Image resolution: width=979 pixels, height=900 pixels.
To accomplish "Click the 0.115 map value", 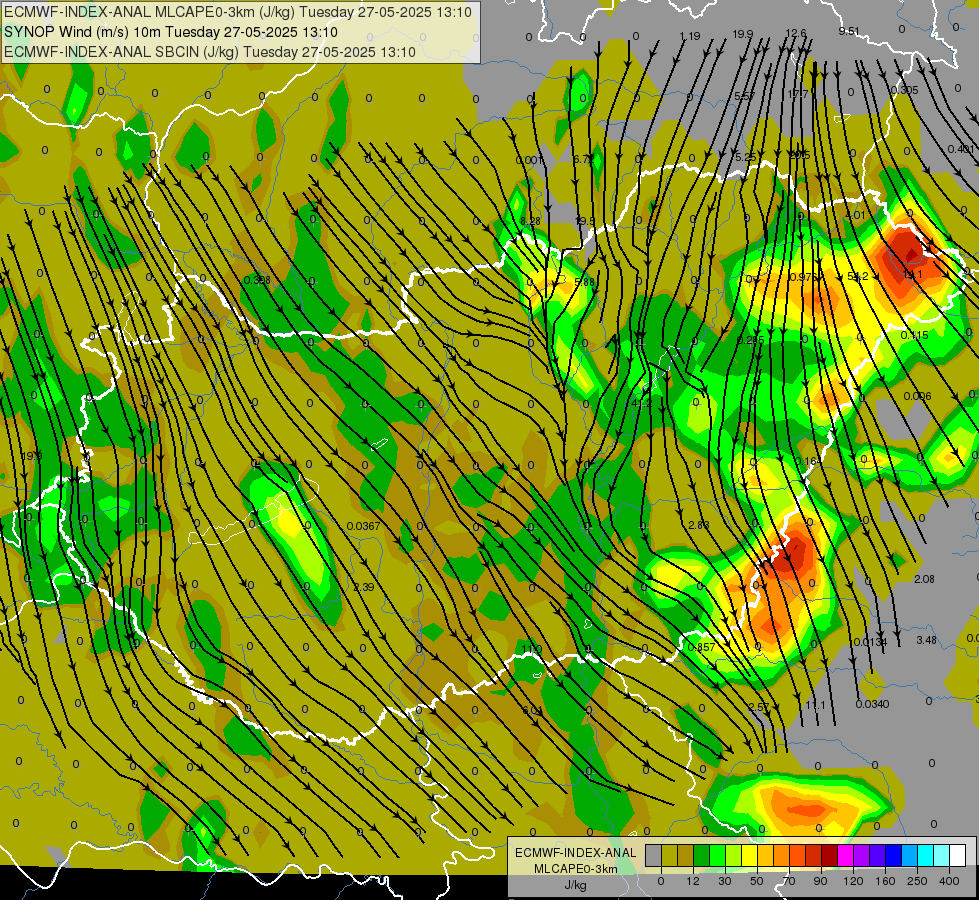I will click(914, 335).
